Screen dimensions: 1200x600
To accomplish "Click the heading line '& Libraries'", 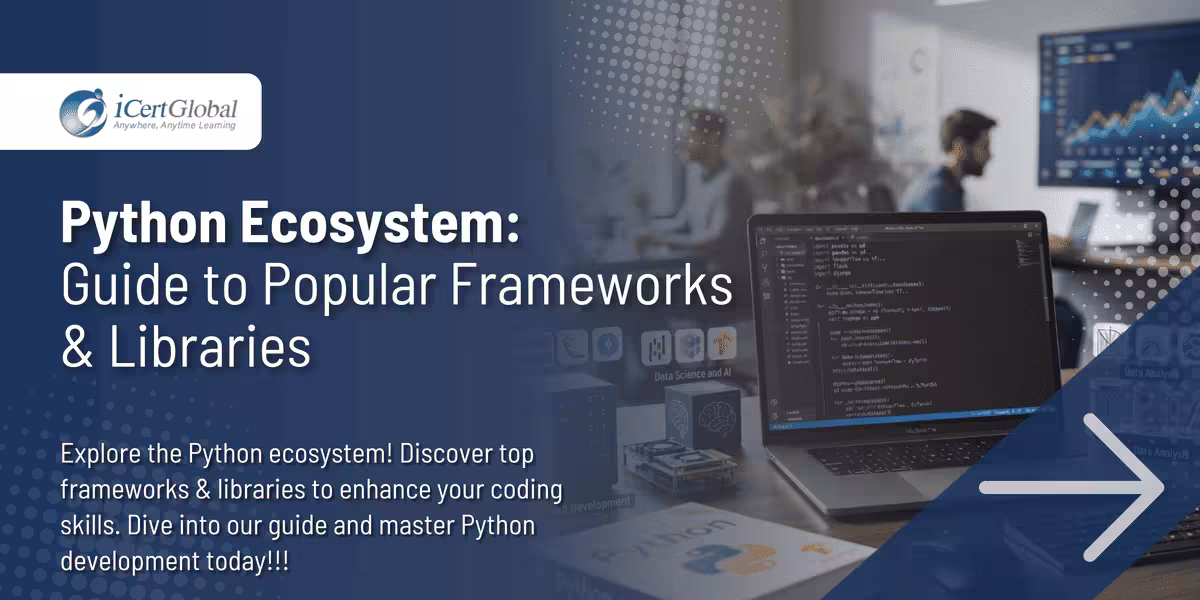I will click(186, 349).
